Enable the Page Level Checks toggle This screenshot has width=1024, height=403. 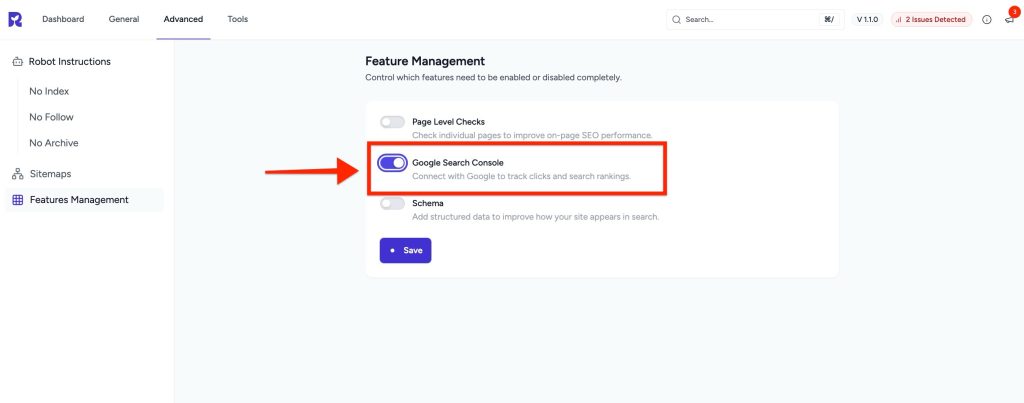392,122
